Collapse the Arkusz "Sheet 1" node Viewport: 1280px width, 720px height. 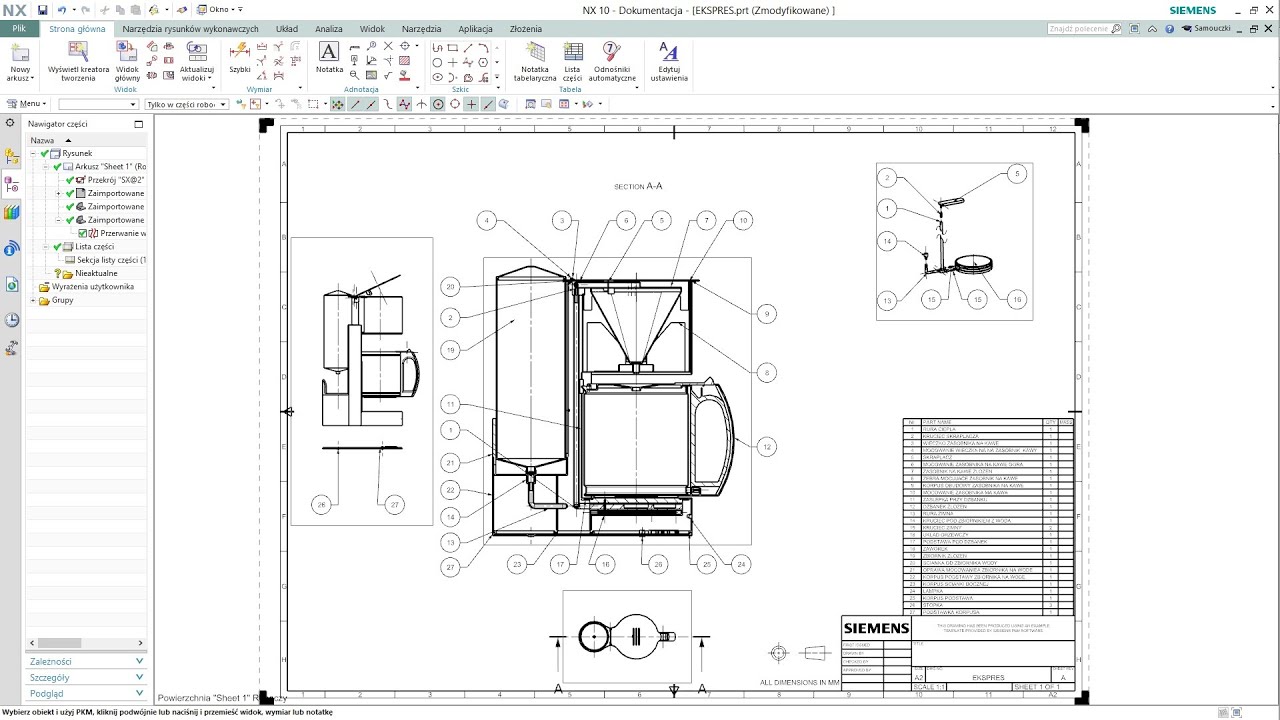[46, 166]
